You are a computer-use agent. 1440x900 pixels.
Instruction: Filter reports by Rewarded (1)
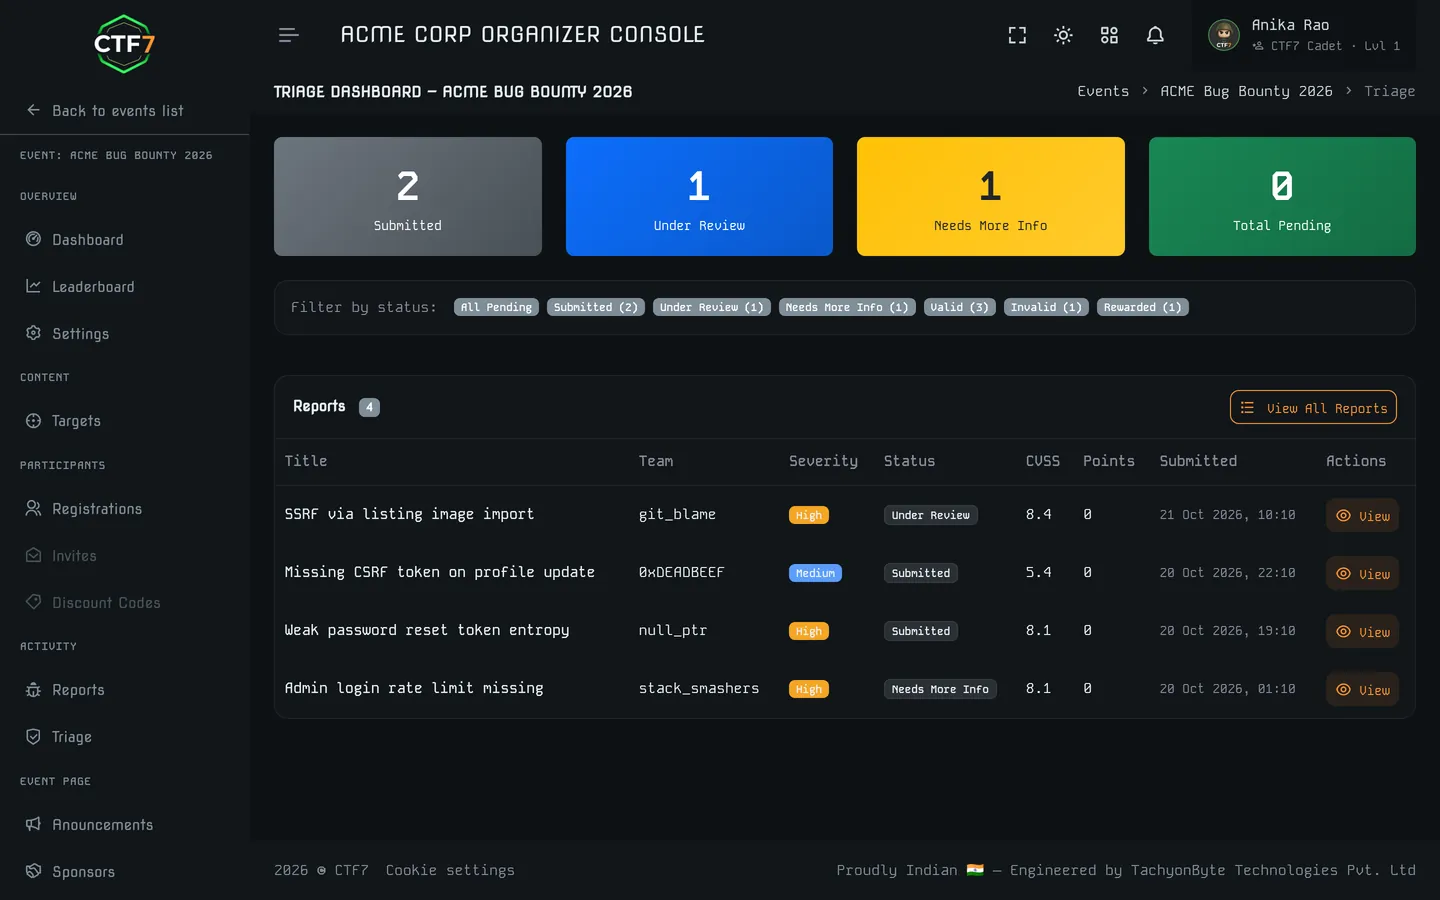coord(1143,307)
